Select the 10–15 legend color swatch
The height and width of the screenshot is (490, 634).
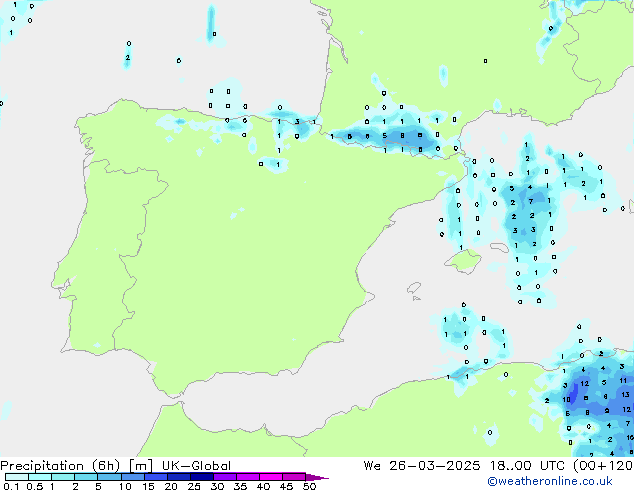(x=133, y=477)
